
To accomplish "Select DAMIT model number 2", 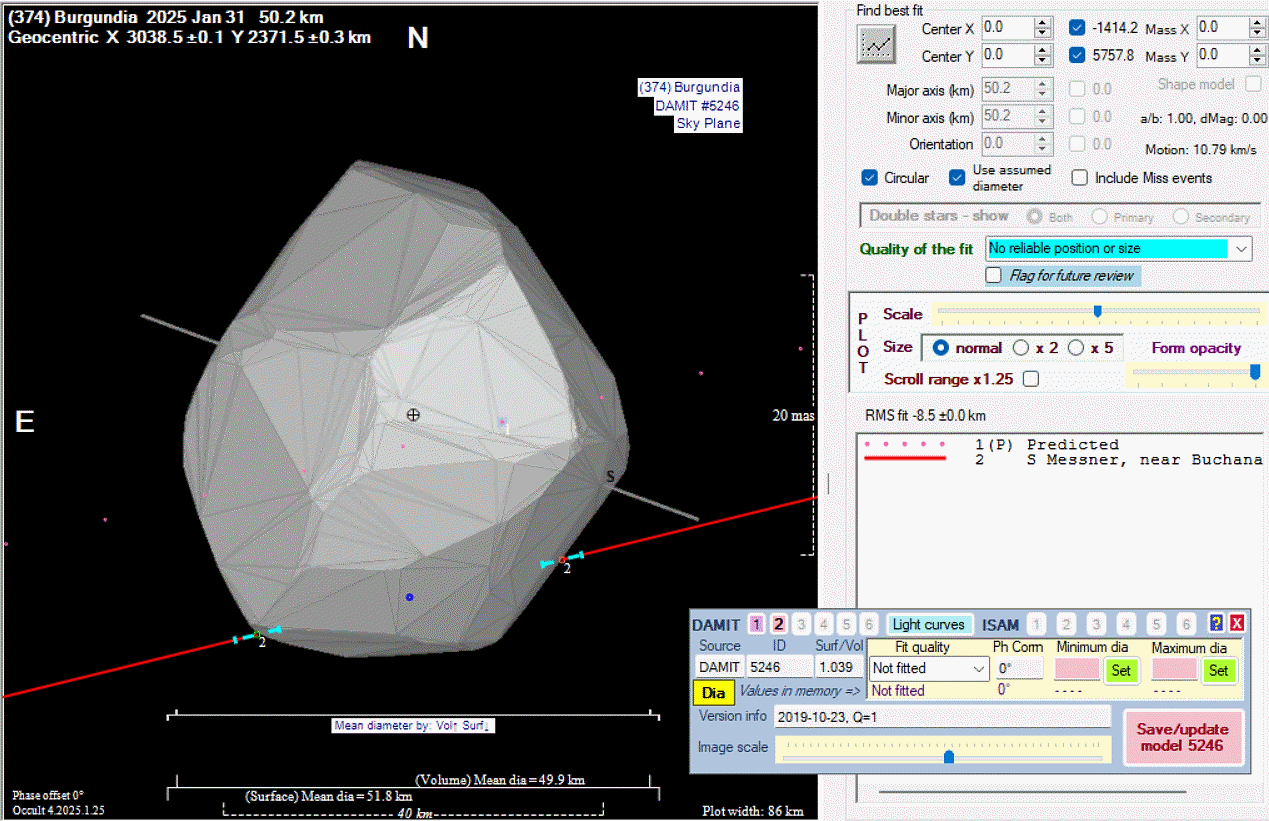I will (x=779, y=625).
